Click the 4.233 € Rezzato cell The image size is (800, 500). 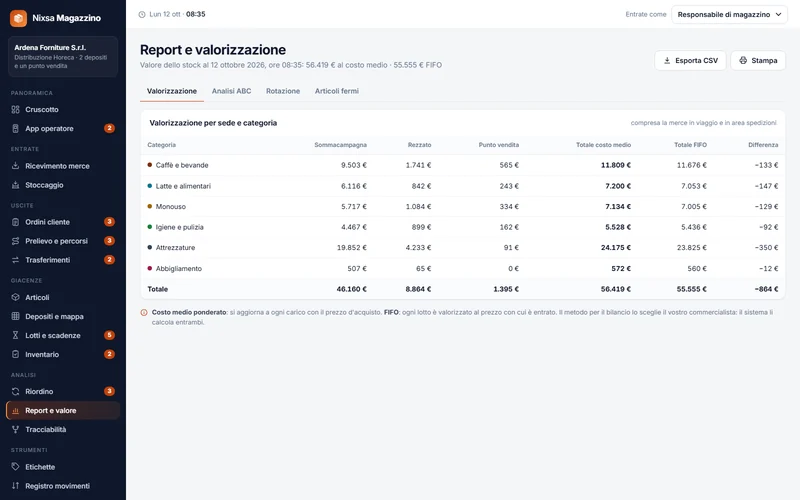pos(418,247)
